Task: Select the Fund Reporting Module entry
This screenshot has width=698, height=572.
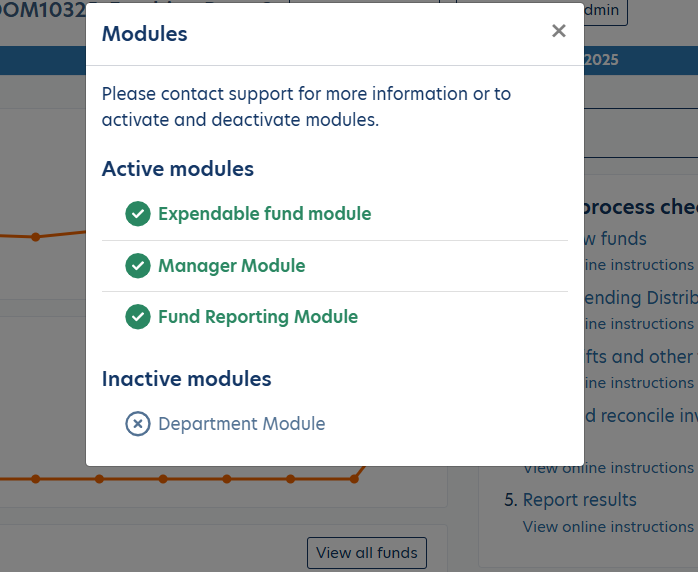Action: (257, 317)
